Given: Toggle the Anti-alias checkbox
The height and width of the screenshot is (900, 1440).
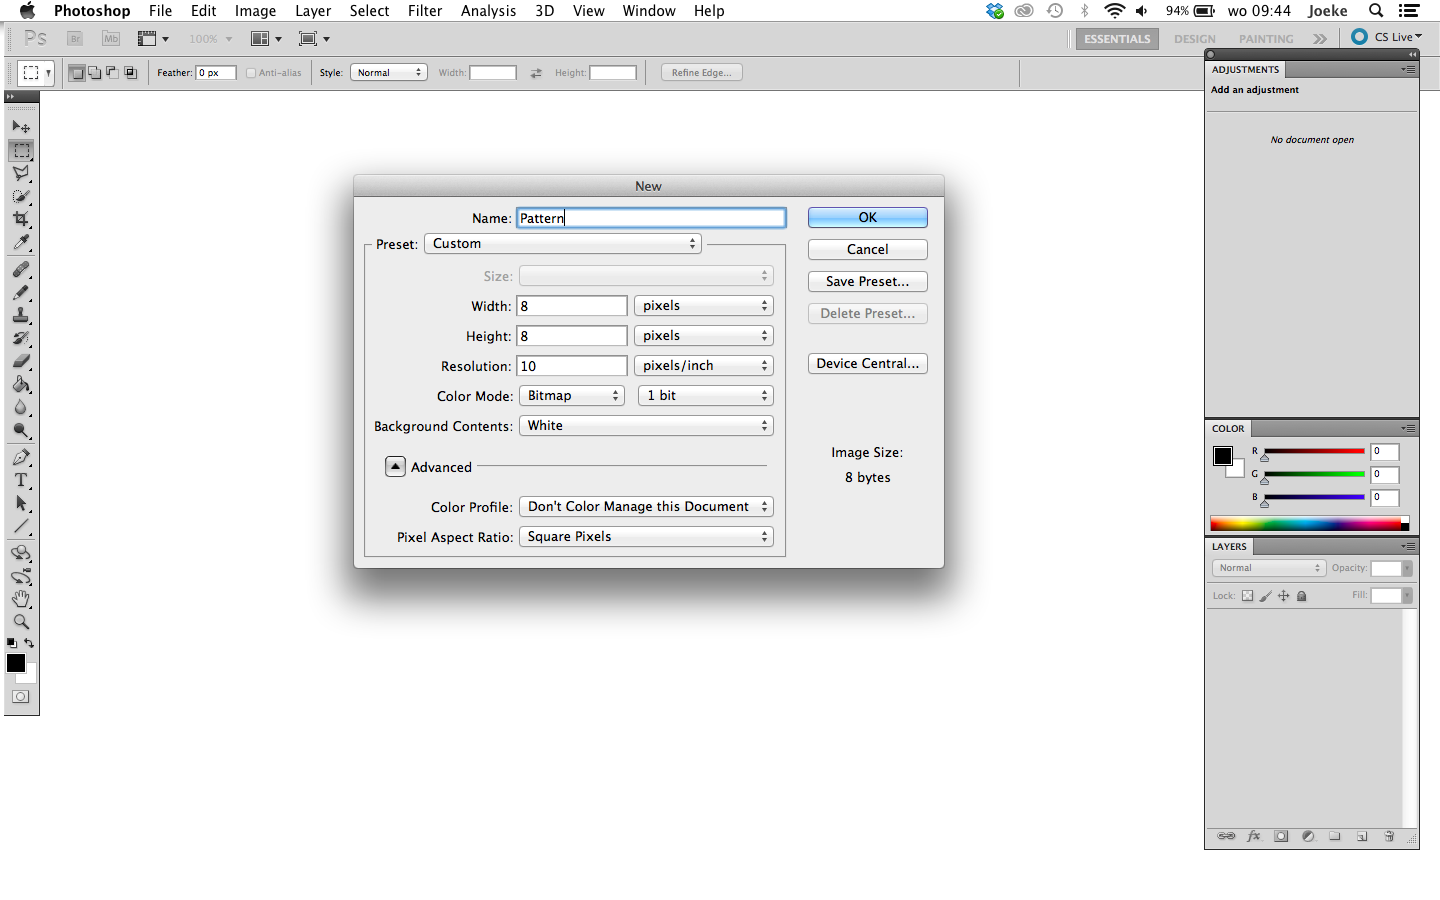Looking at the screenshot, I should pos(251,73).
